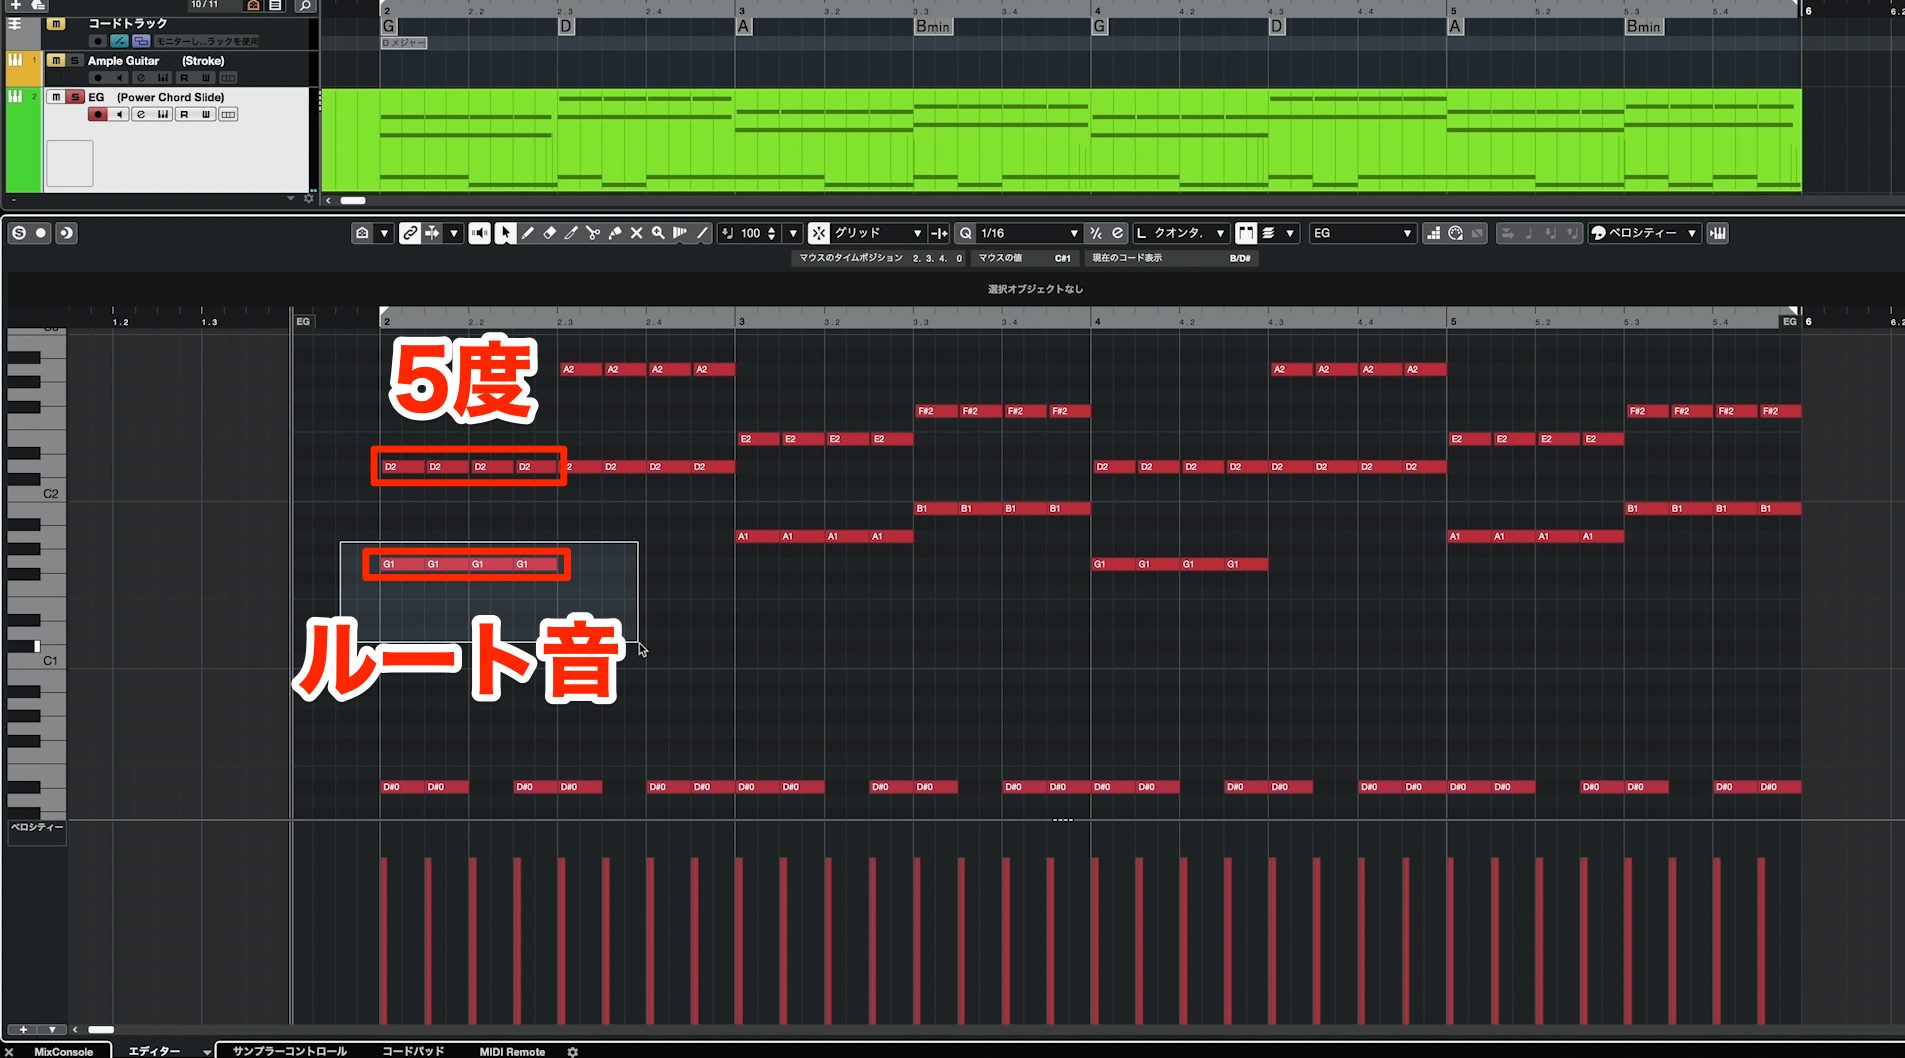Screen dimensions: 1905x1058
Task: Solo the Ample Guitar track
Action: [74, 61]
